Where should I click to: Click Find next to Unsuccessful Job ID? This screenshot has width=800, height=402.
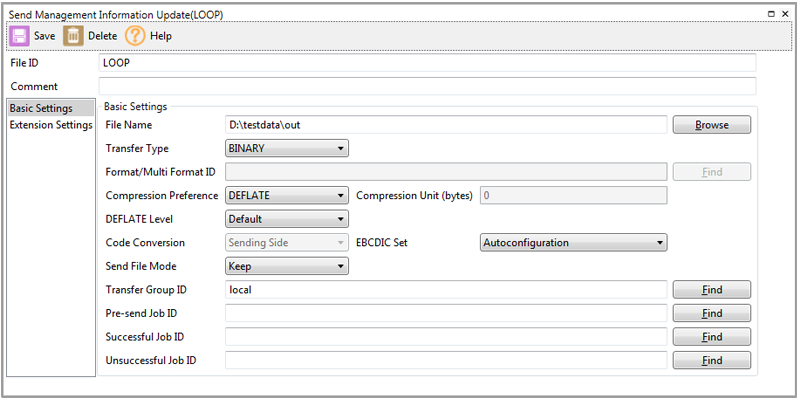pyautogui.click(x=711, y=361)
